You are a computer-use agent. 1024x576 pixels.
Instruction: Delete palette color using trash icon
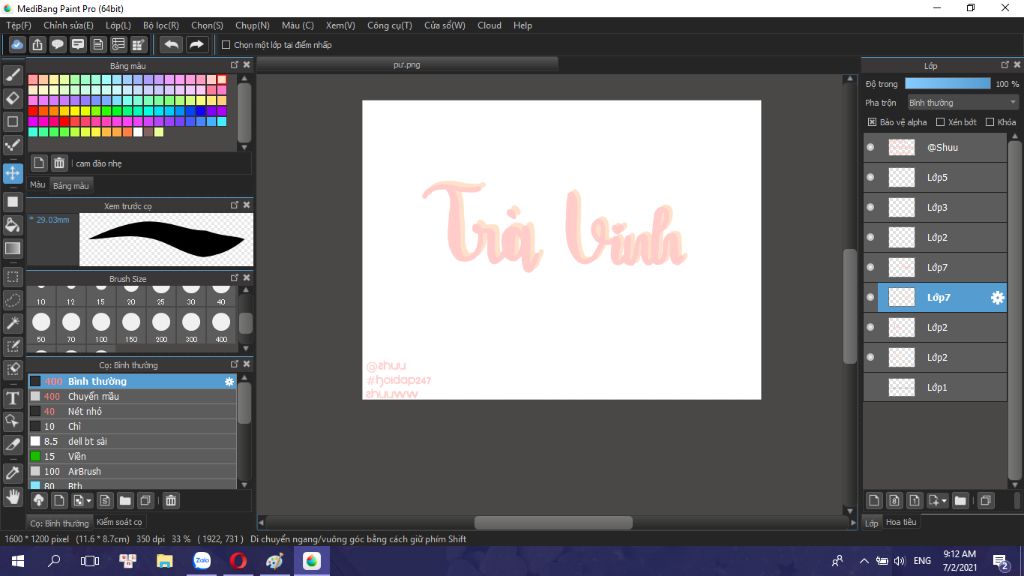[59, 163]
